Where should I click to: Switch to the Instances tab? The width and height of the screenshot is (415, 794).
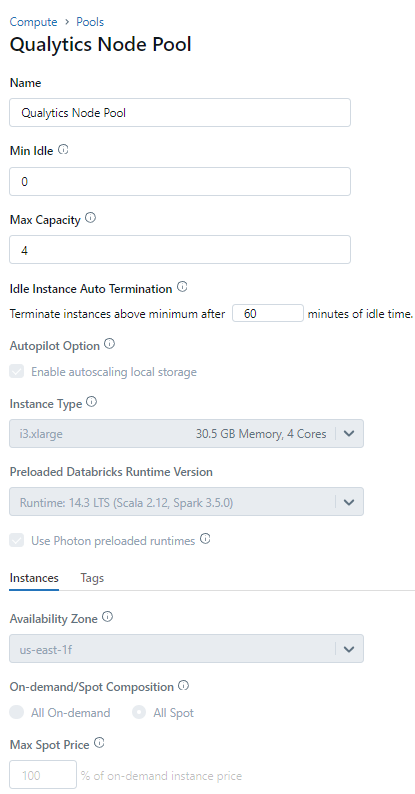(34, 578)
